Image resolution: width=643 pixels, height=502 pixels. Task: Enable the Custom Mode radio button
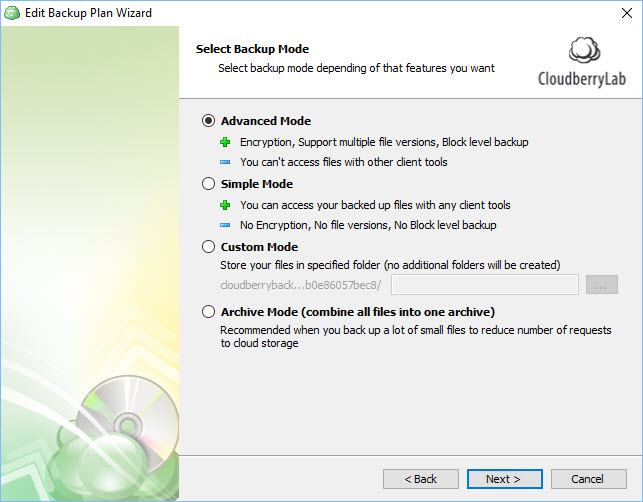point(208,247)
